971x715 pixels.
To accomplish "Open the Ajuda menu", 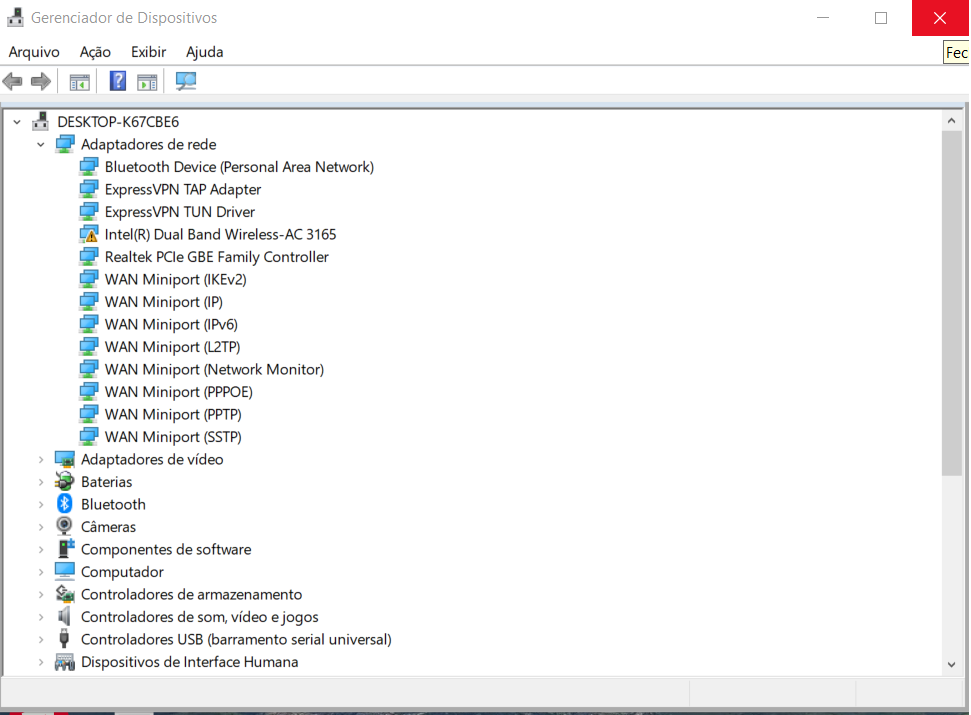I will click(204, 52).
